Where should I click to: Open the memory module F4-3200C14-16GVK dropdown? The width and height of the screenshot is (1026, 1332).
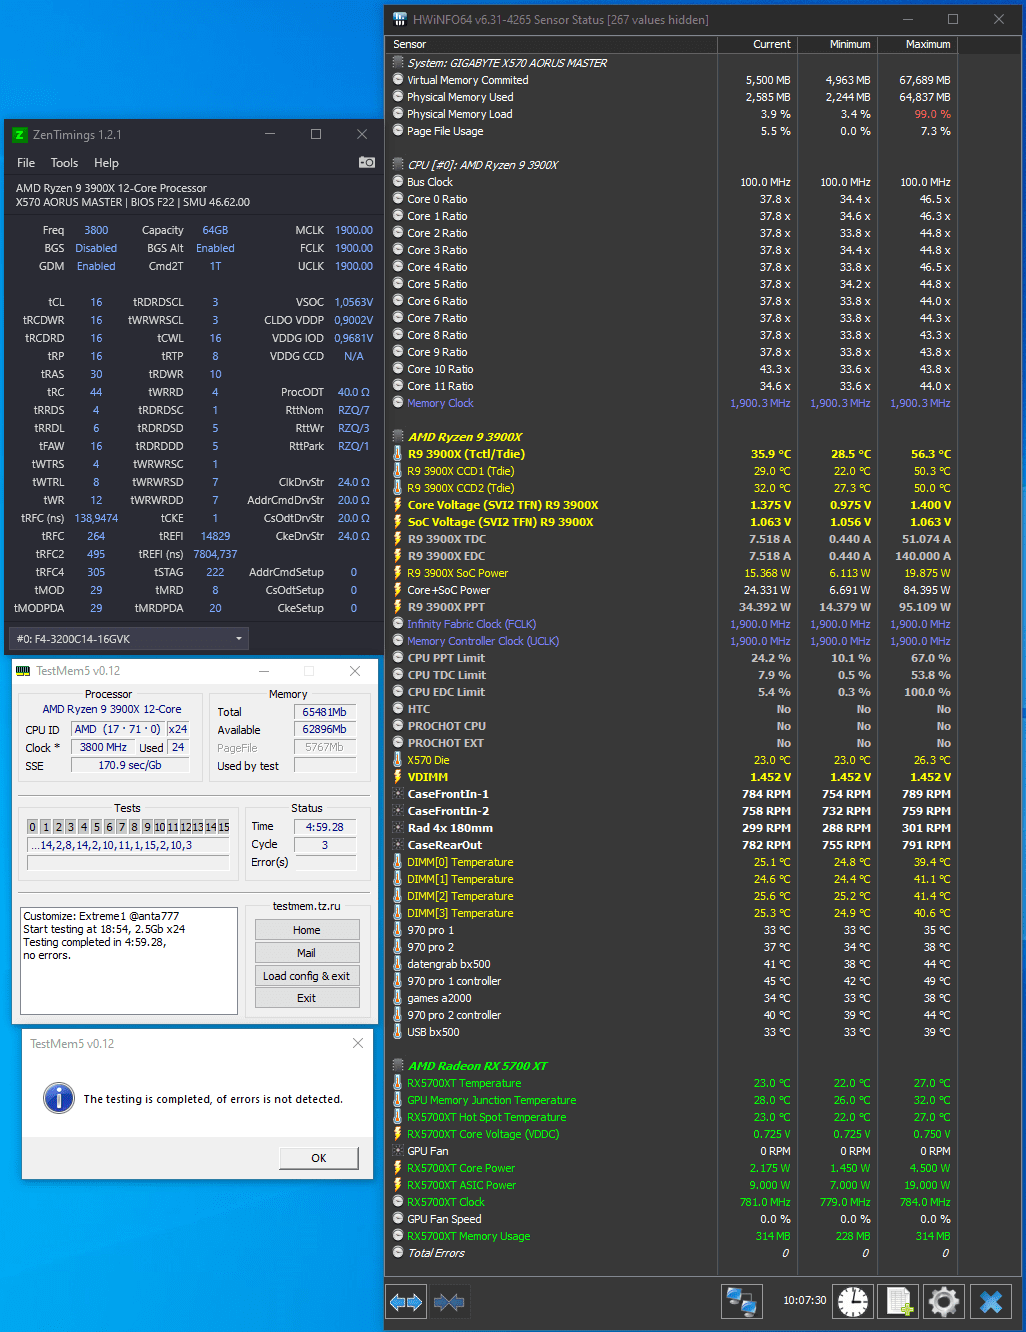[x=128, y=639]
